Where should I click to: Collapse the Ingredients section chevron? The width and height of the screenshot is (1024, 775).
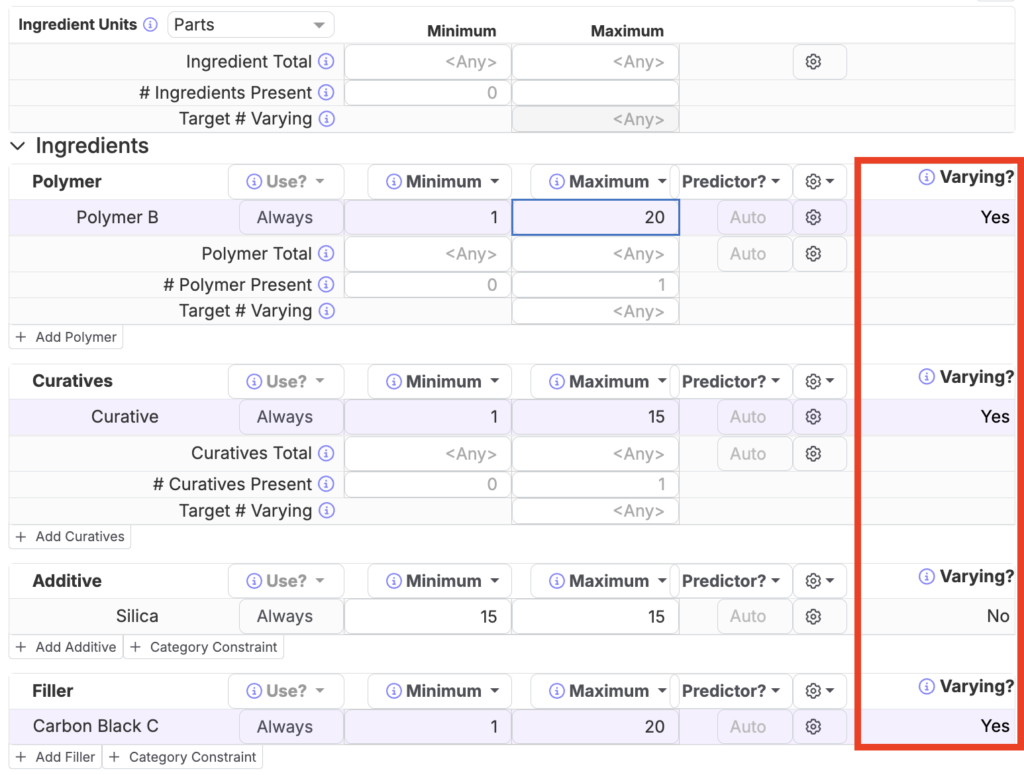pos(18,146)
